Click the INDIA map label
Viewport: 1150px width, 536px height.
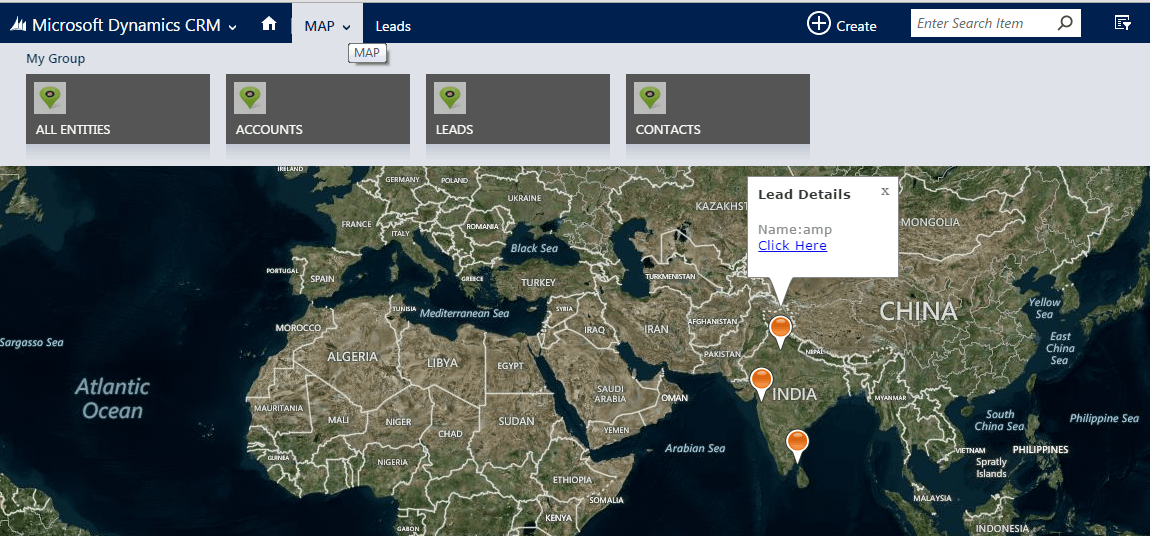(x=795, y=394)
